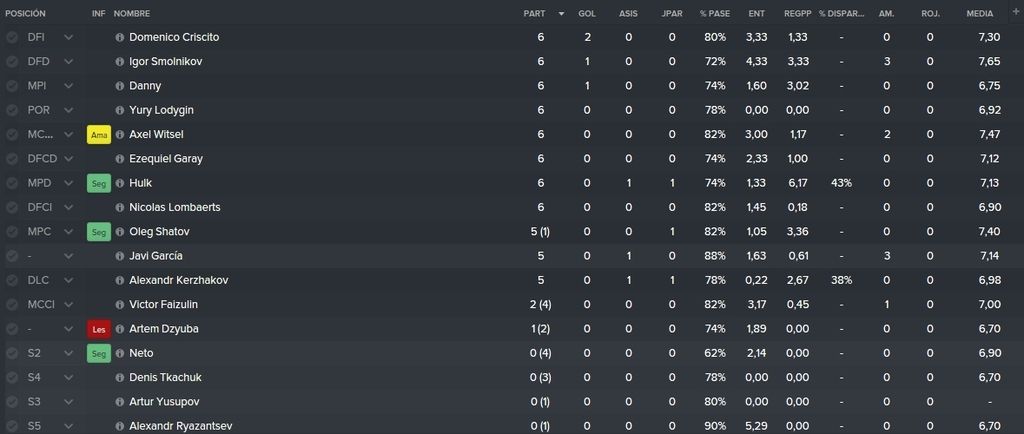Open Axel Witsel's yellow card status badge
The image size is (1024, 434).
coord(99,135)
